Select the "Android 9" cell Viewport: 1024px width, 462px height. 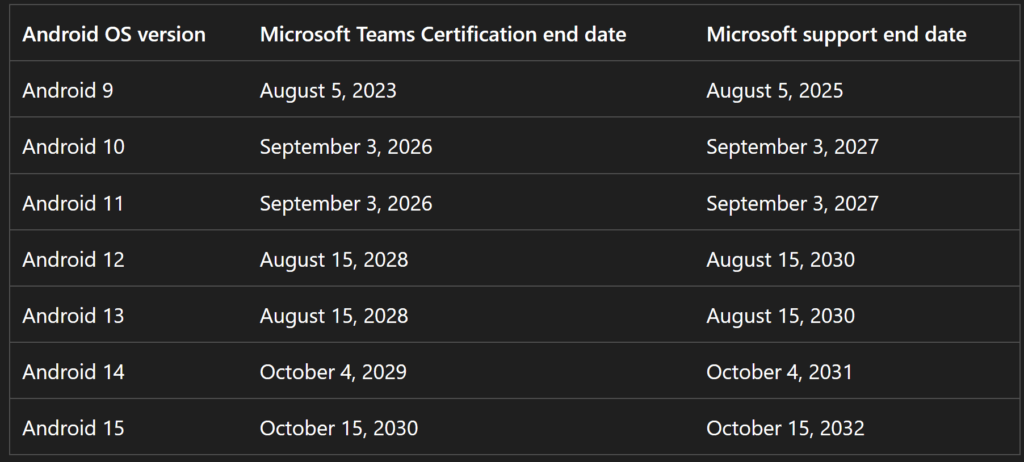click(68, 91)
